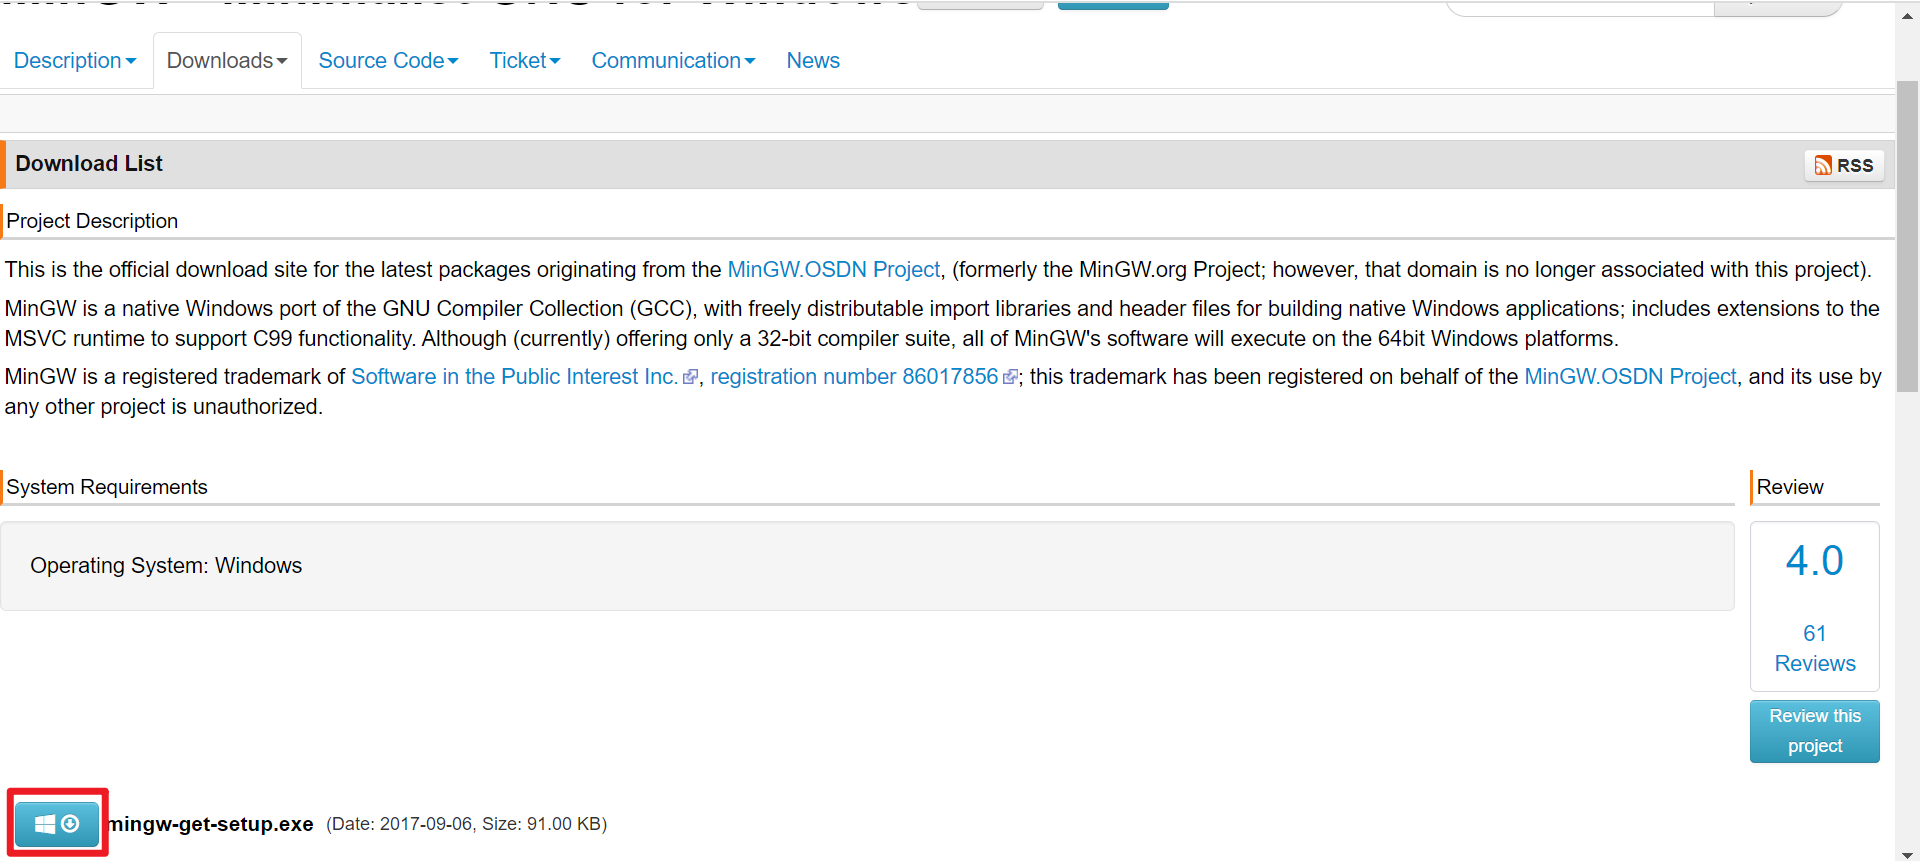Go to the News tab

[x=813, y=61]
